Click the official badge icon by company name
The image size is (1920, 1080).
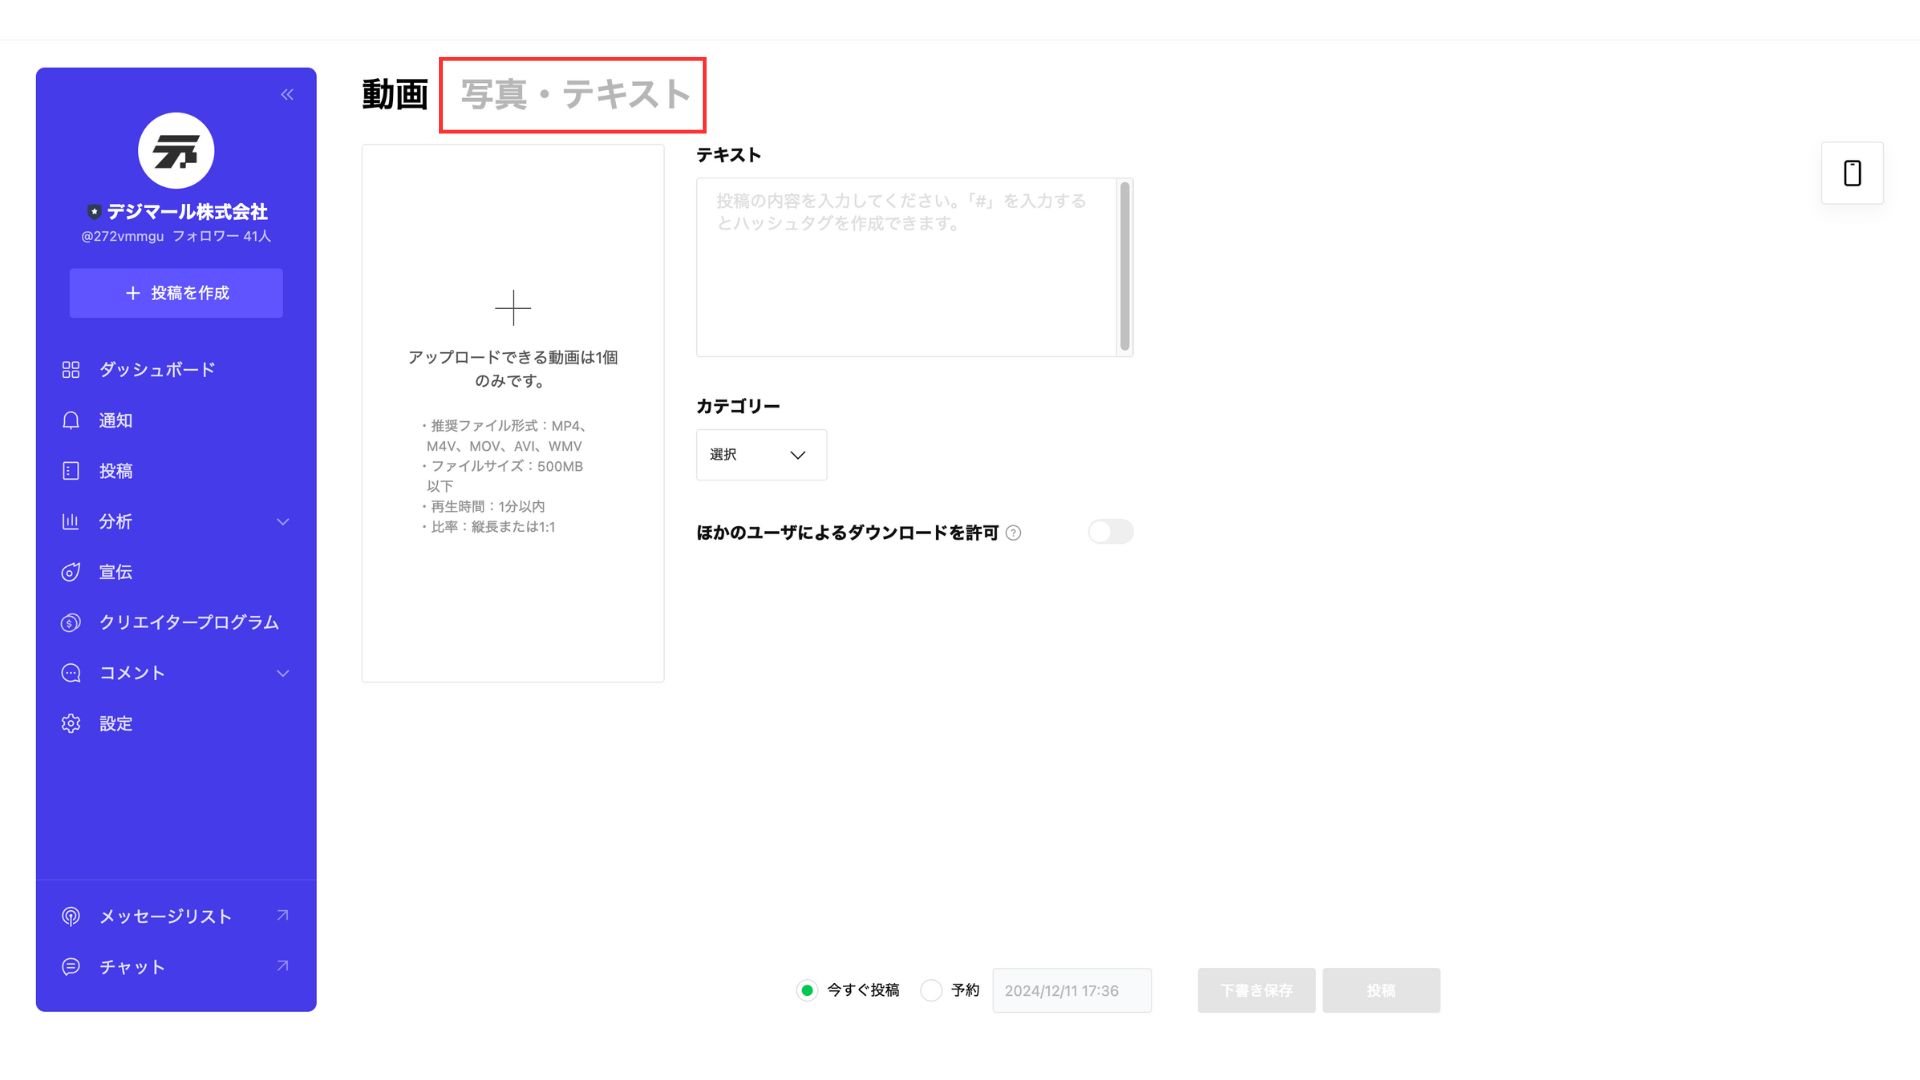[94, 212]
